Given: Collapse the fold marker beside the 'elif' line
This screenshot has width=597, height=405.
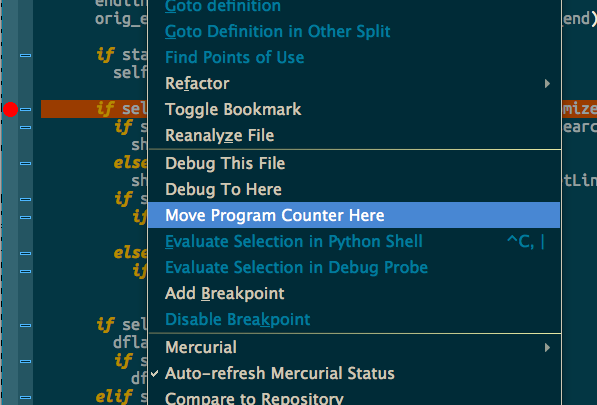Looking at the screenshot, I should [26, 397].
